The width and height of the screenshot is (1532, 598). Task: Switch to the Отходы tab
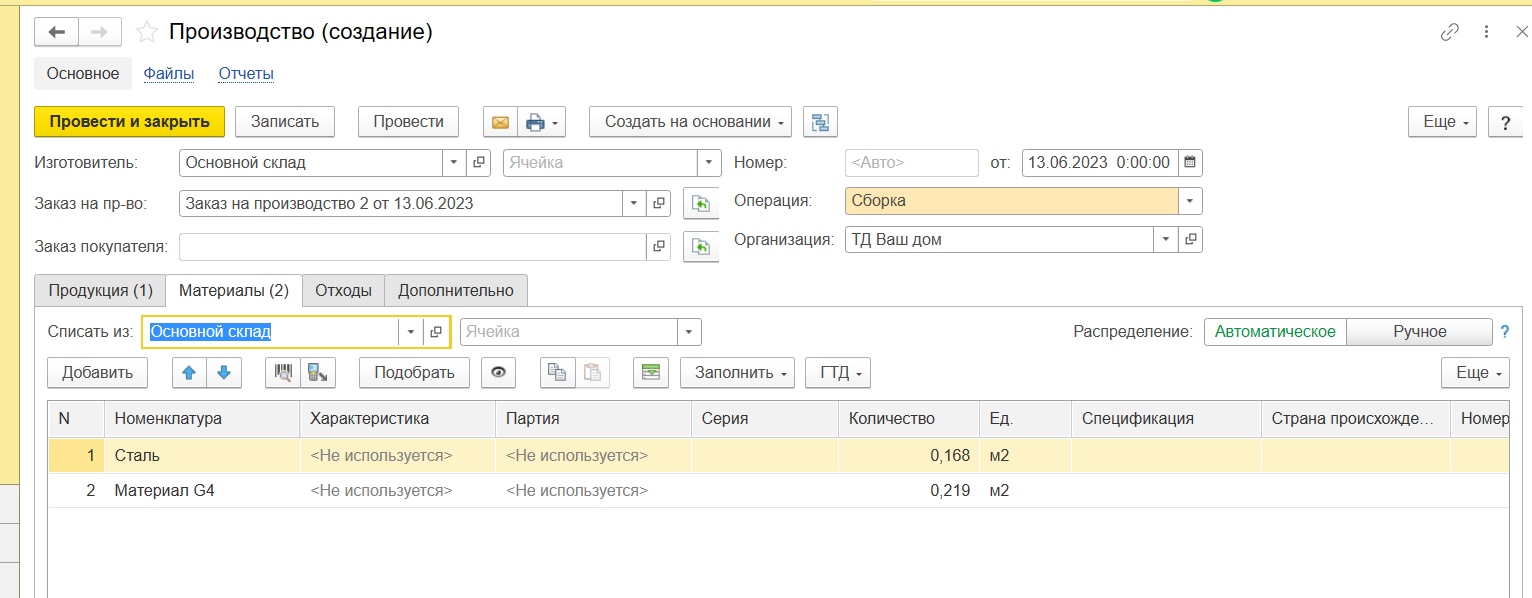pos(343,291)
